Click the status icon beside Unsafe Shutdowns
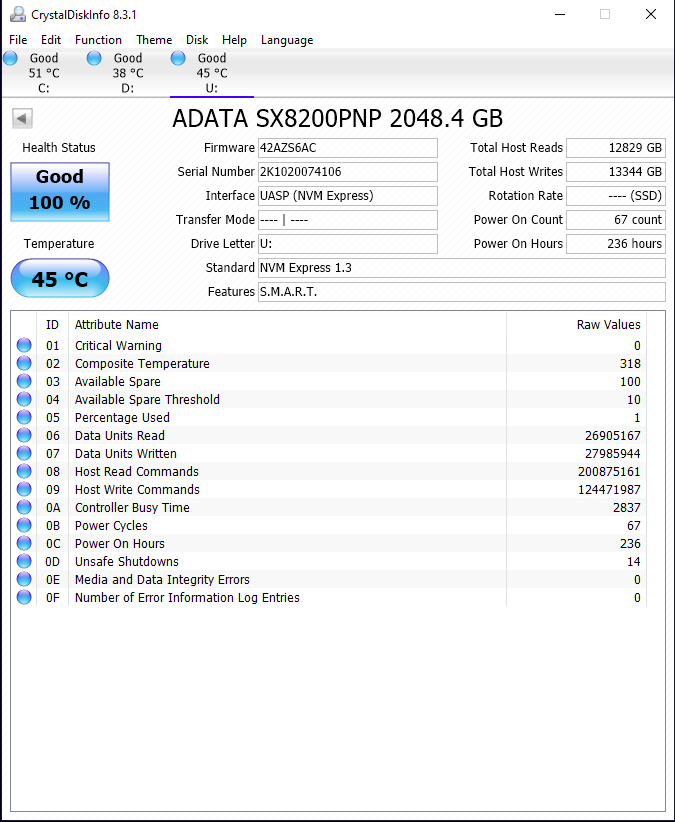The height and width of the screenshot is (822, 675). click(23, 561)
